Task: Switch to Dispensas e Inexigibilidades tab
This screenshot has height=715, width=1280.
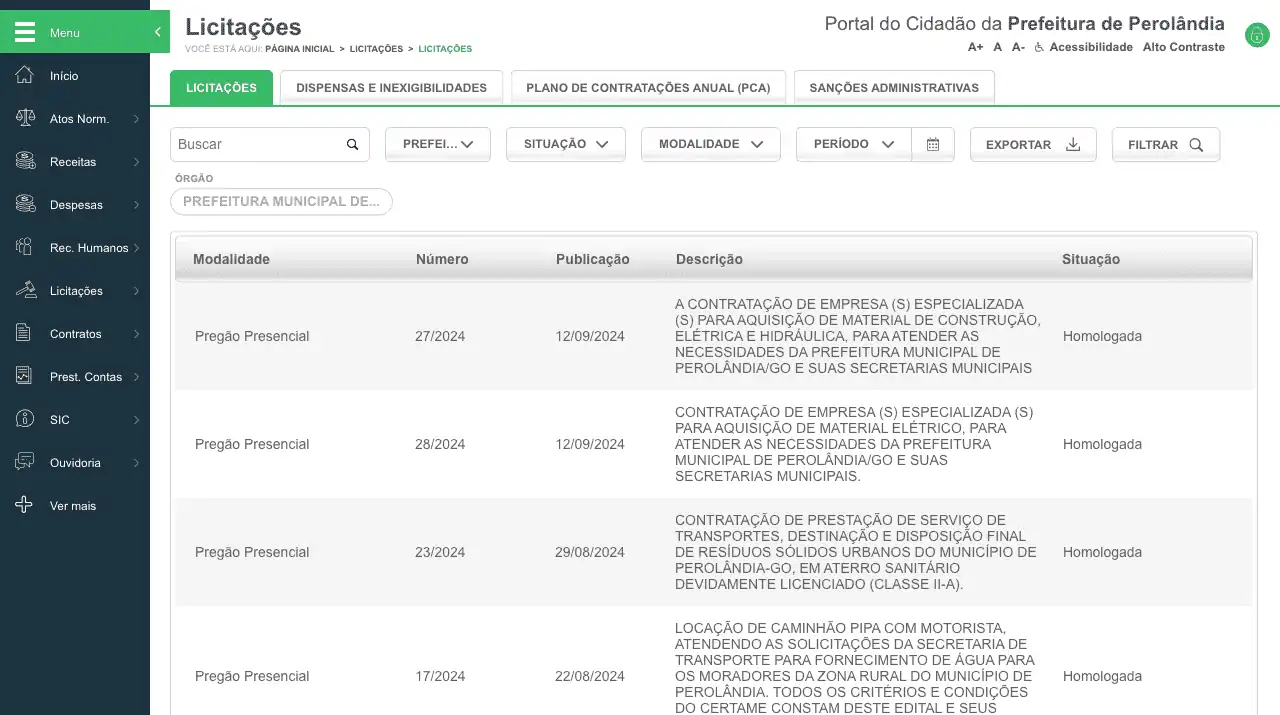Action: tap(391, 88)
